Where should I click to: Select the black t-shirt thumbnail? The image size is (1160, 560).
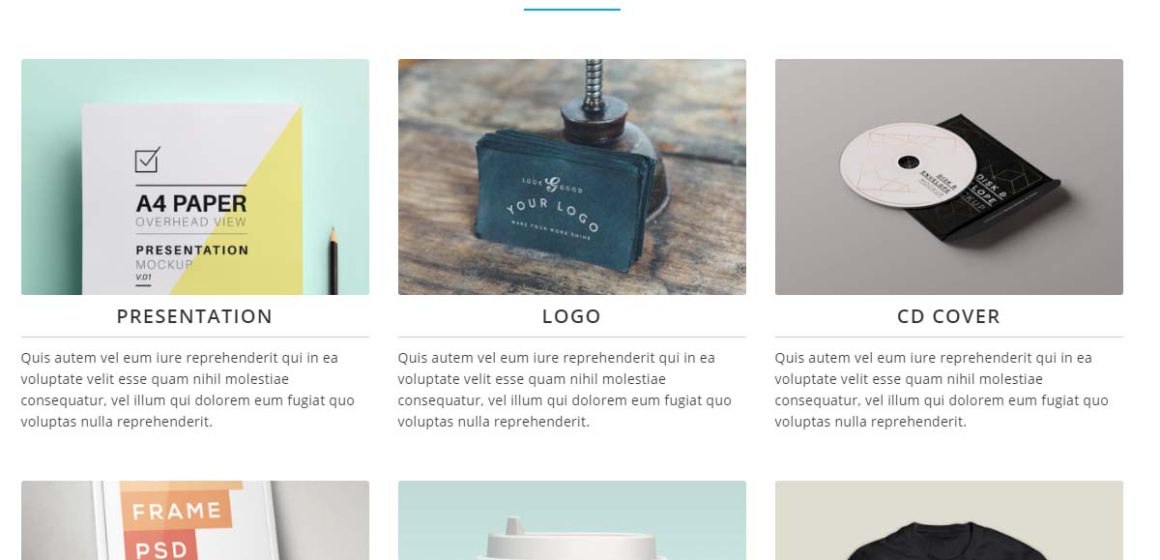point(948,520)
